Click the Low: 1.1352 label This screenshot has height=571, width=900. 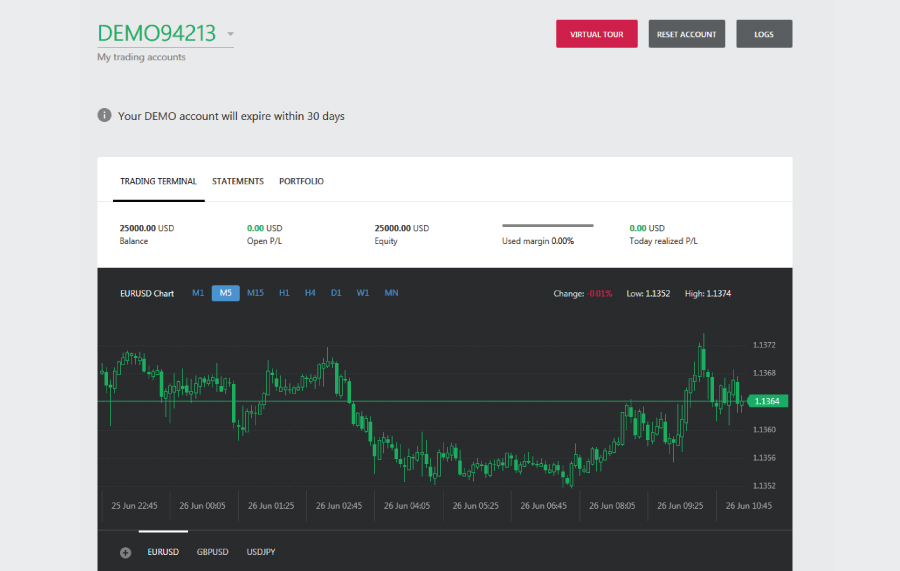648,293
